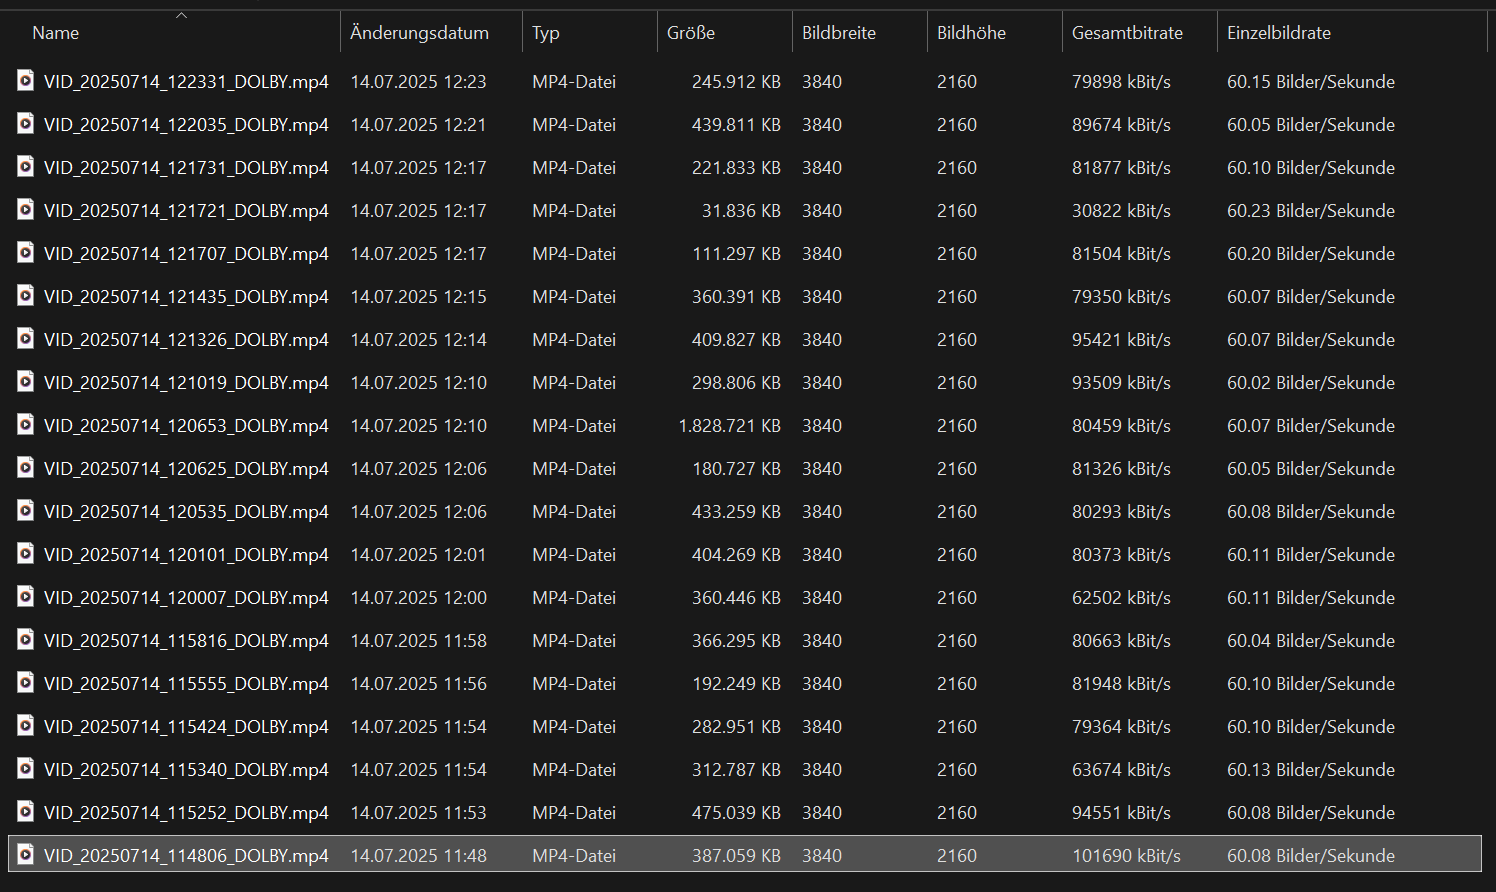Viewport: 1496px width, 892px height.
Task: Select the file name VID_20250714_115252_DOLBY.mp4
Action: pyautogui.click(x=186, y=813)
